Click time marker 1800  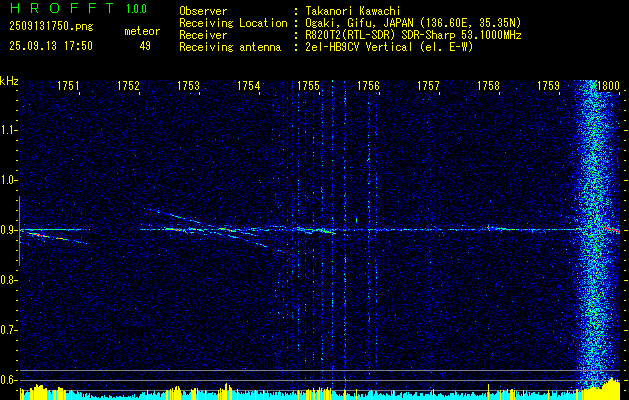point(609,85)
